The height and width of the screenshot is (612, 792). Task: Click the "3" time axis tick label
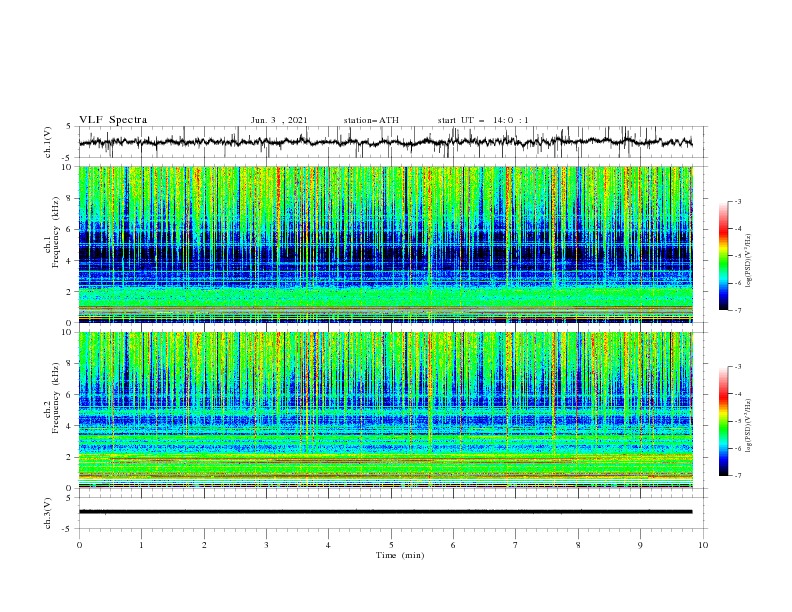pyautogui.click(x=267, y=545)
